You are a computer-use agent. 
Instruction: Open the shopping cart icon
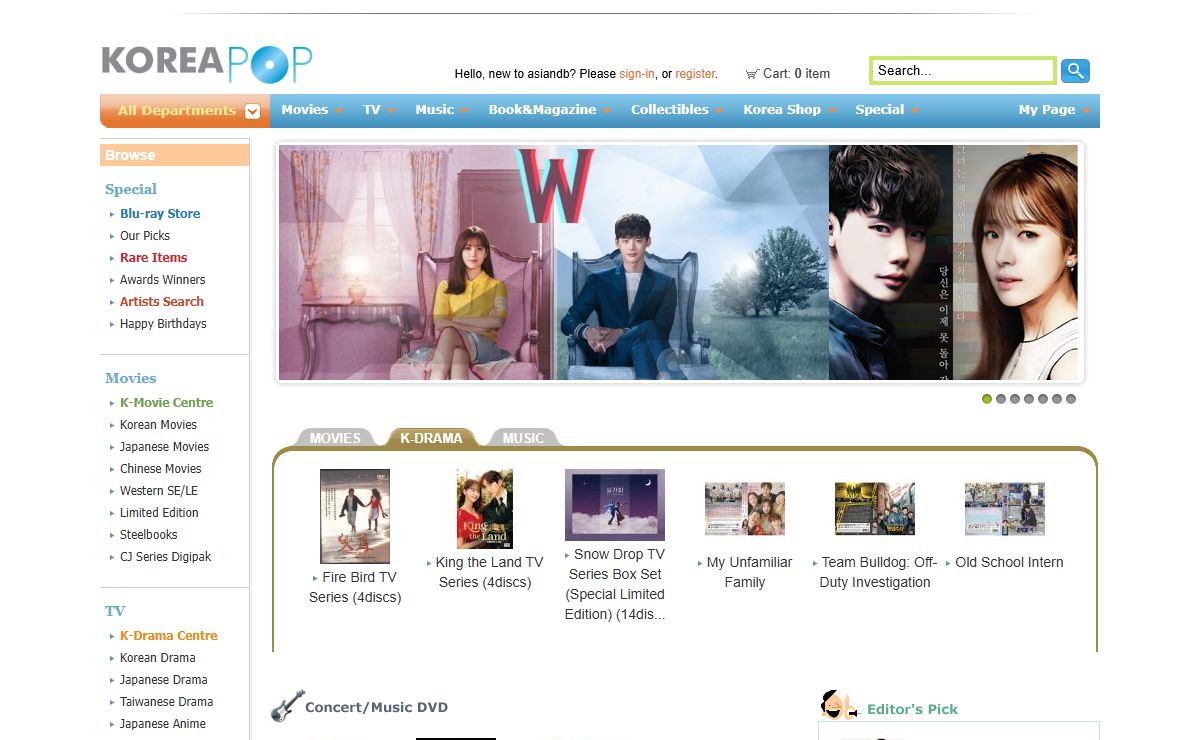pyautogui.click(x=752, y=74)
